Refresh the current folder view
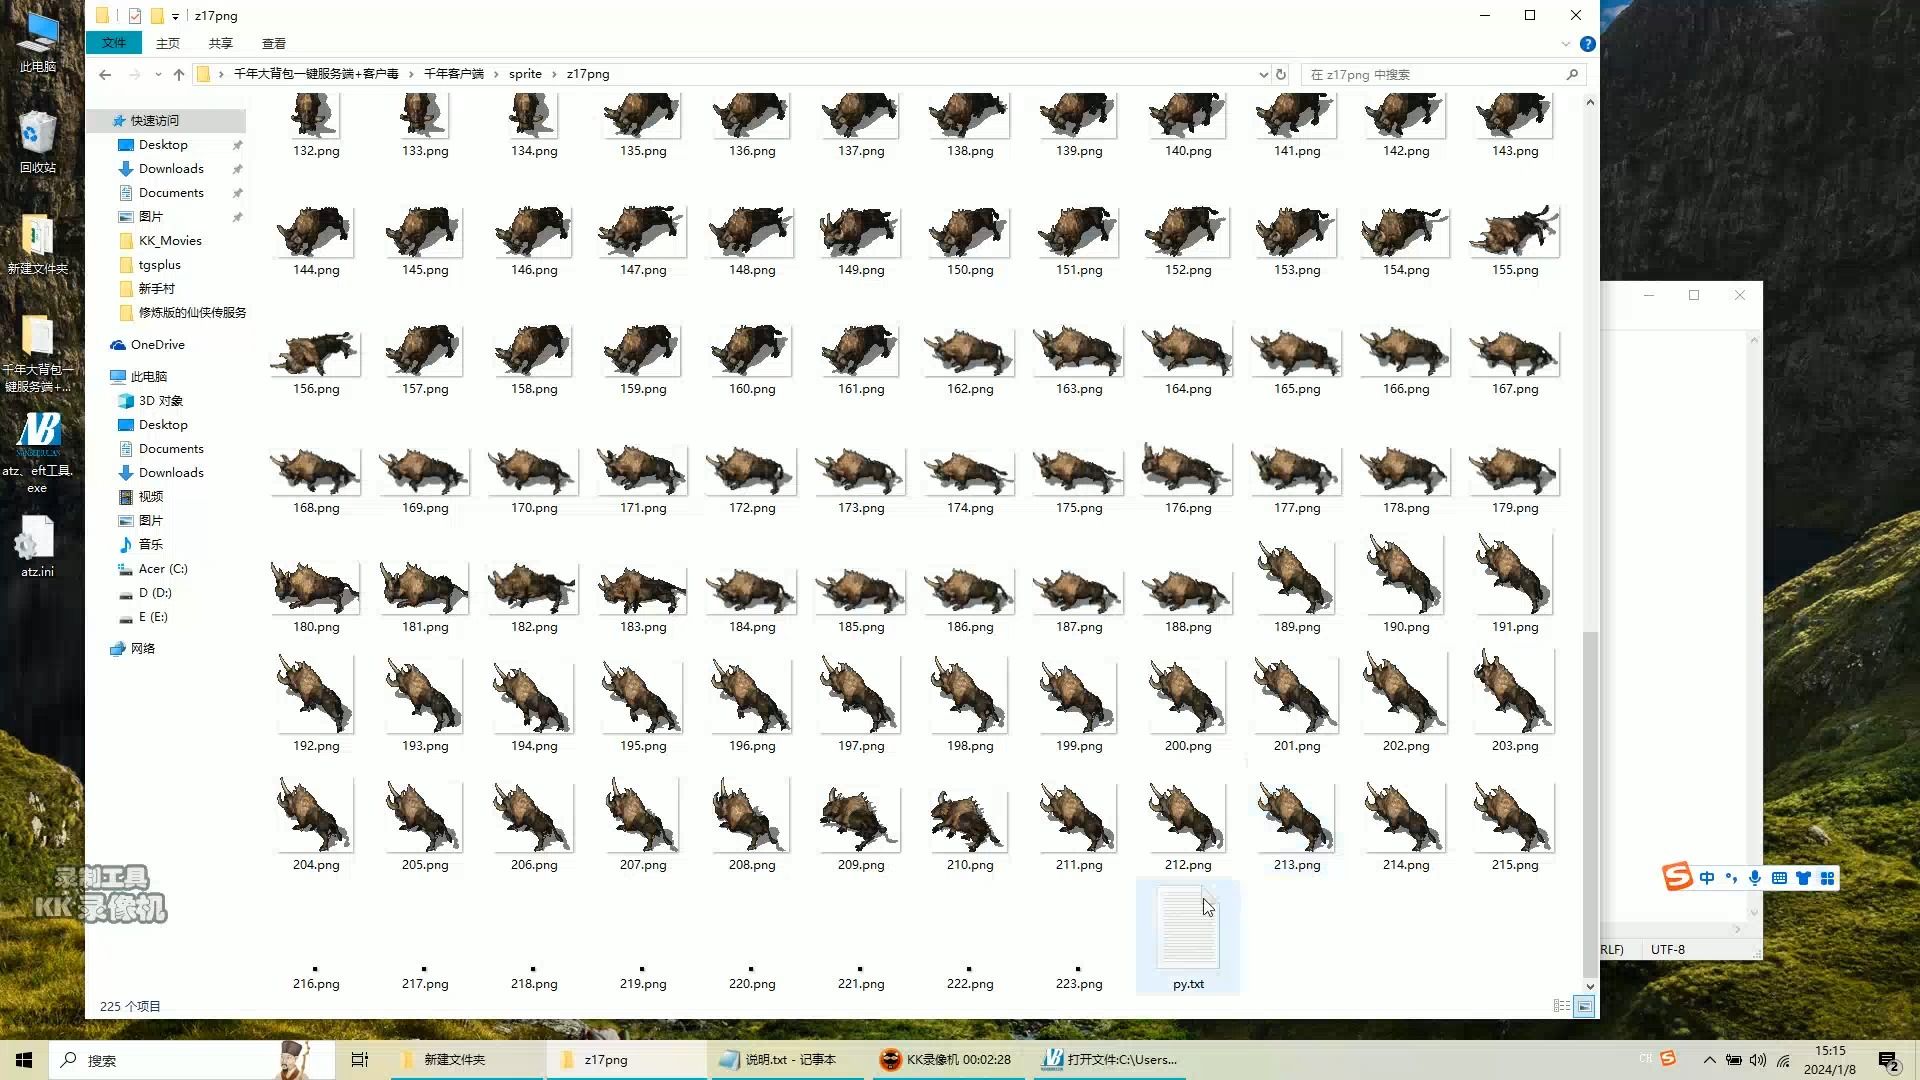Viewport: 1920px width, 1080px height. tap(1280, 74)
